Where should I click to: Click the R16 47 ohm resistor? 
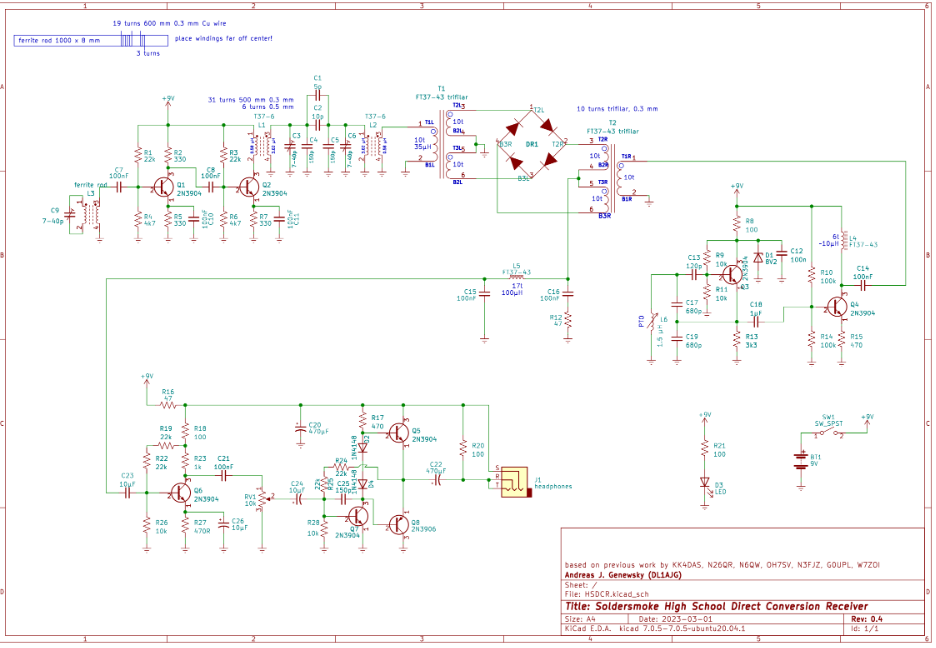[x=168, y=405]
